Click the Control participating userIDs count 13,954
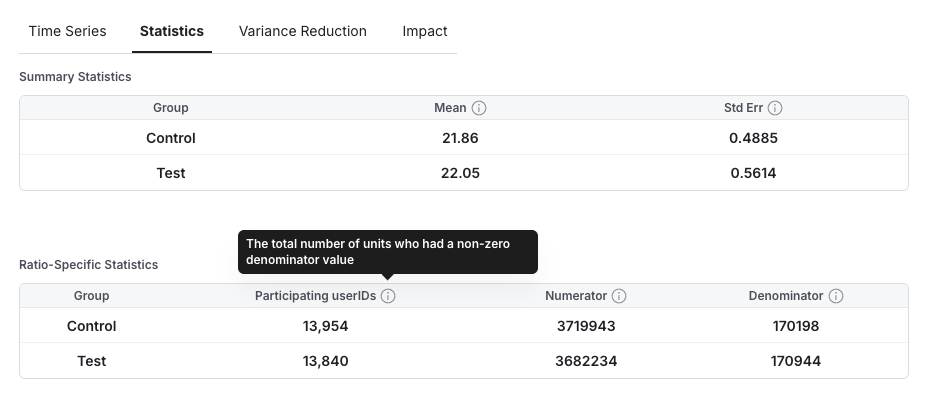Image resolution: width=934 pixels, height=408 pixels. [x=326, y=326]
